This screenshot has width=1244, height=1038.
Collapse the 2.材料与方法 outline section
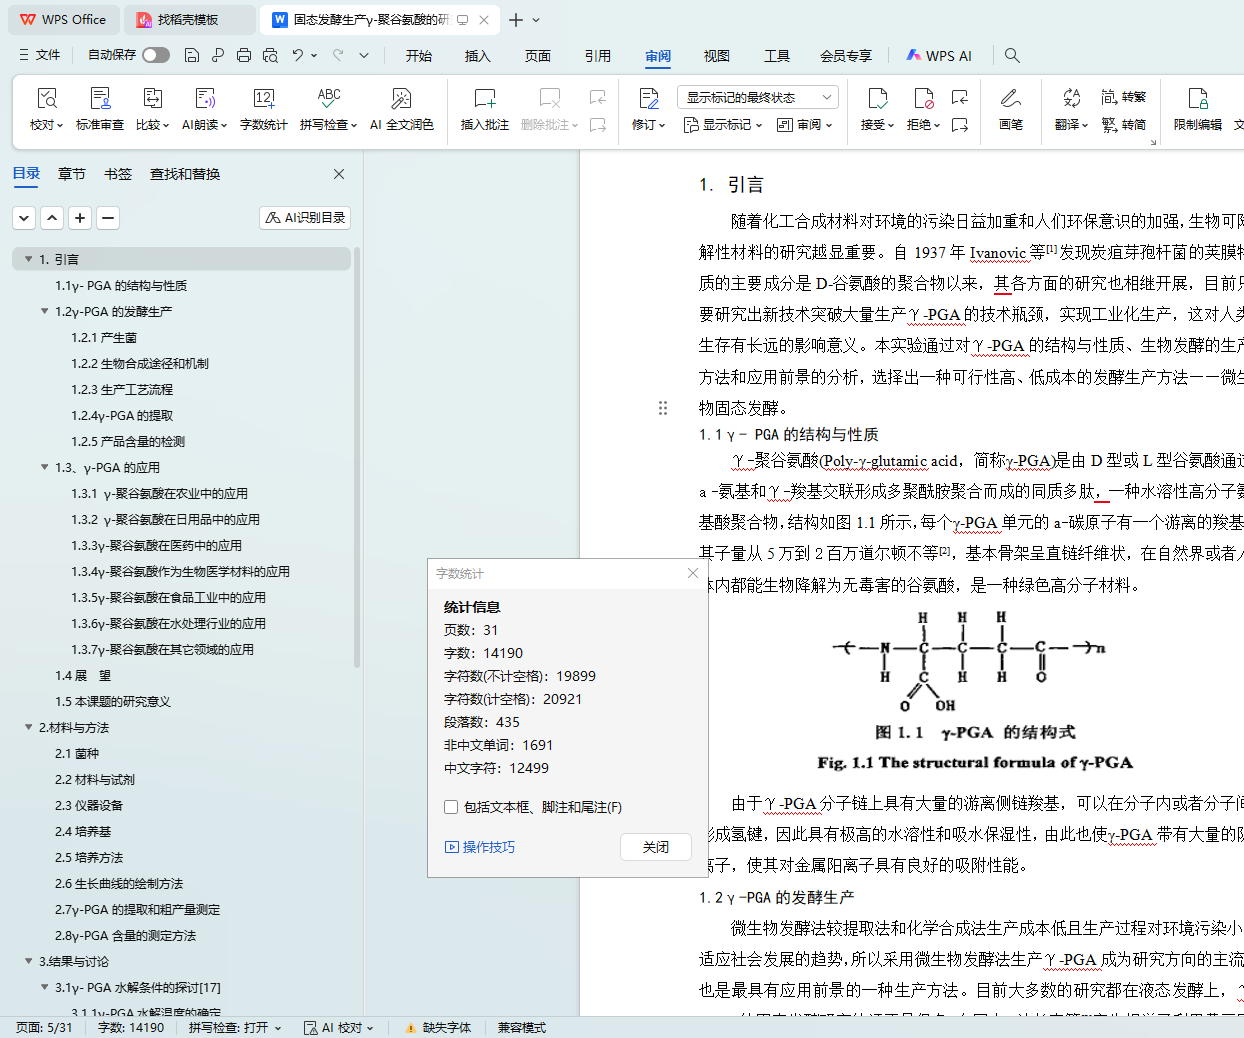coord(28,727)
